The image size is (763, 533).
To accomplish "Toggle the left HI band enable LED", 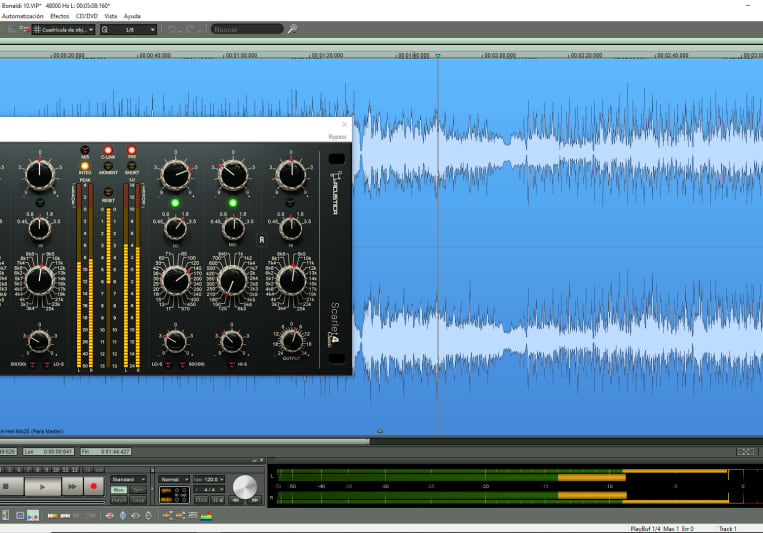I will pyautogui.click(x=40, y=202).
